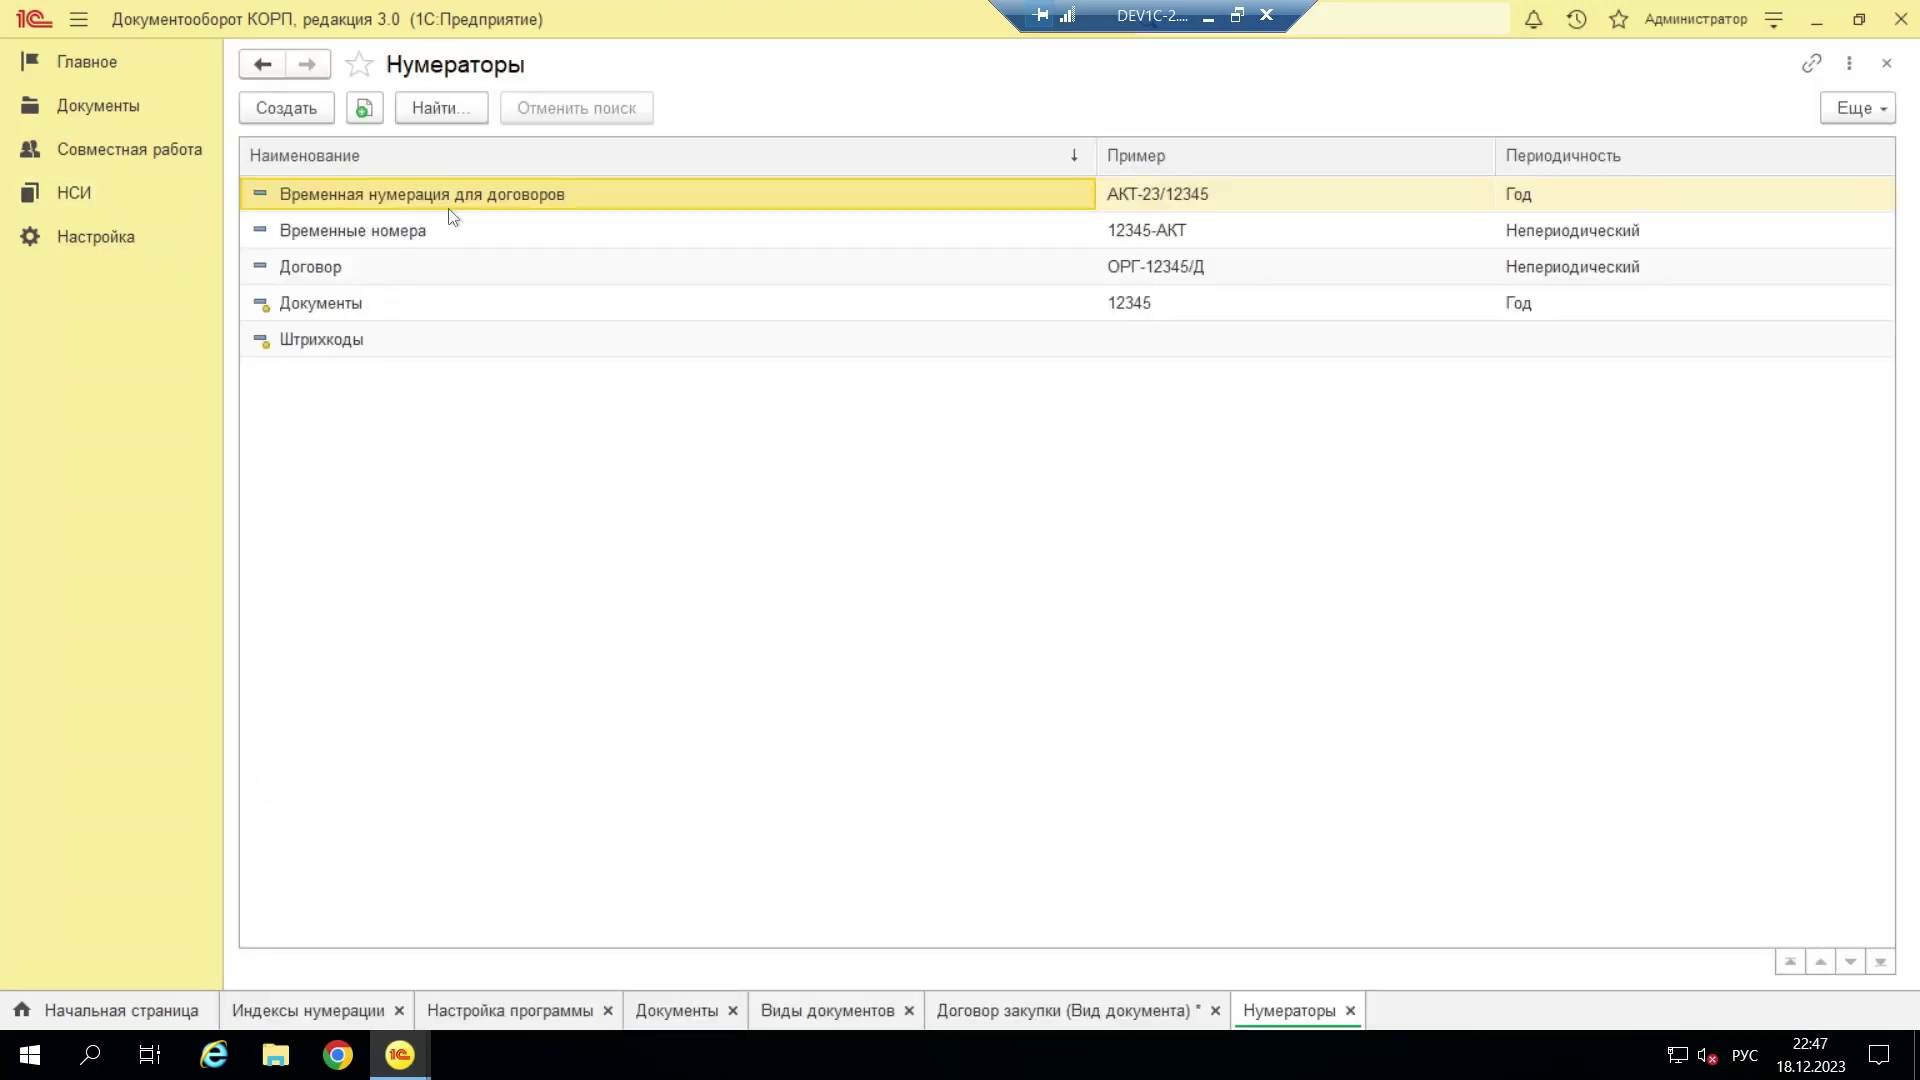1920x1080 pixels.
Task: Jump to the end of the list with the arrow
Action: (1880, 962)
